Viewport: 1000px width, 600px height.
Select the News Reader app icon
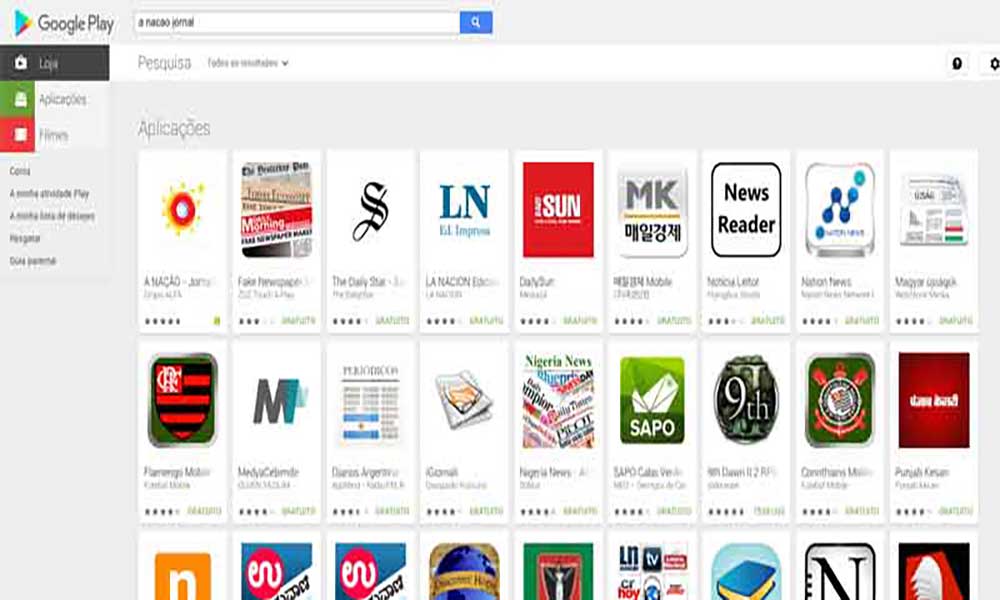[x=746, y=209]
